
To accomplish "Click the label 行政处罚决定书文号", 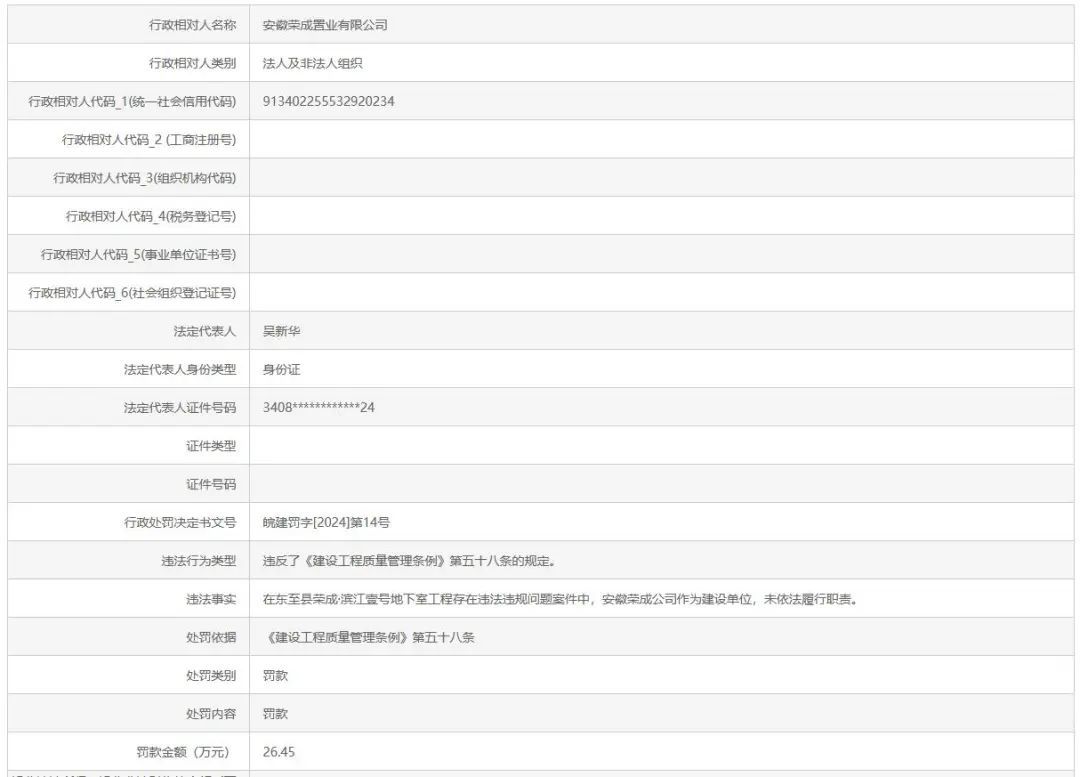I will click(180, 522).
